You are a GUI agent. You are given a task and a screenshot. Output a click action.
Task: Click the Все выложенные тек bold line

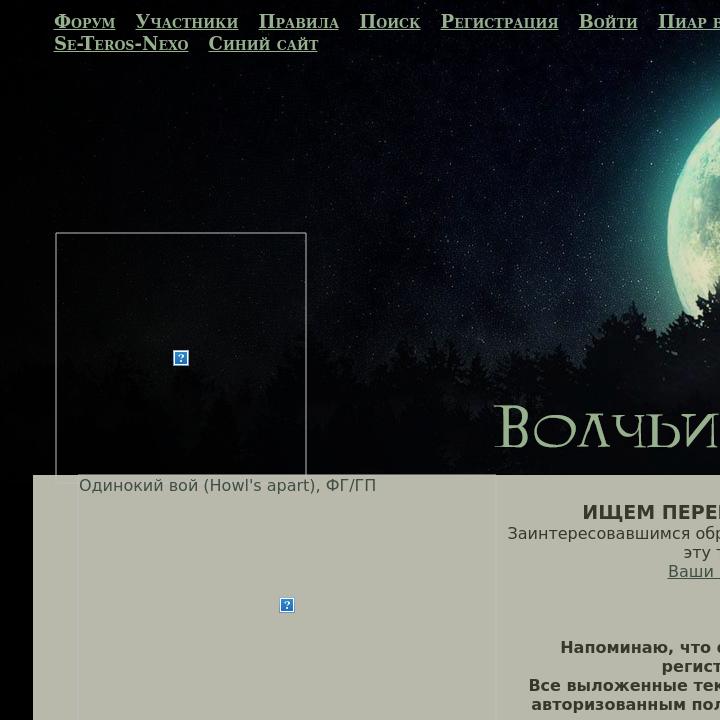[x=624, y=685]
